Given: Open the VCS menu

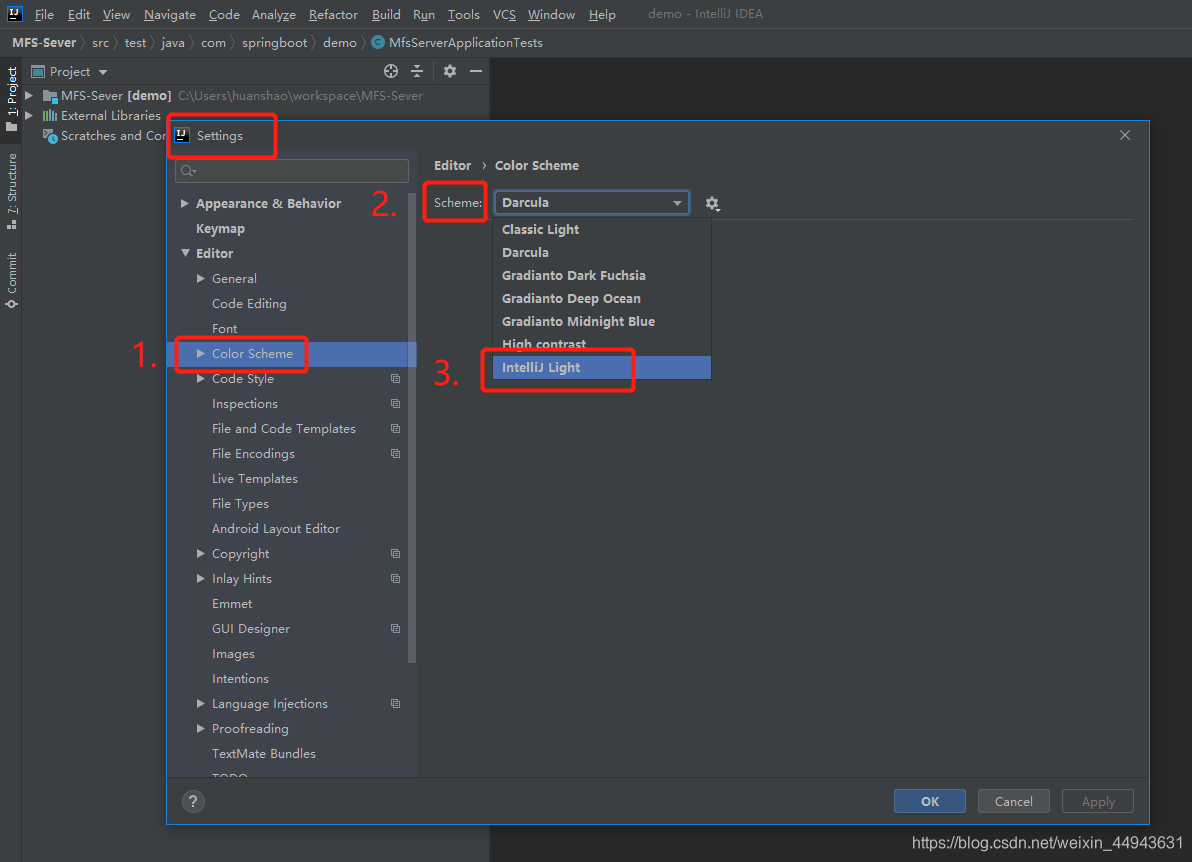Looking at the screenshot, I should (504, 14).
